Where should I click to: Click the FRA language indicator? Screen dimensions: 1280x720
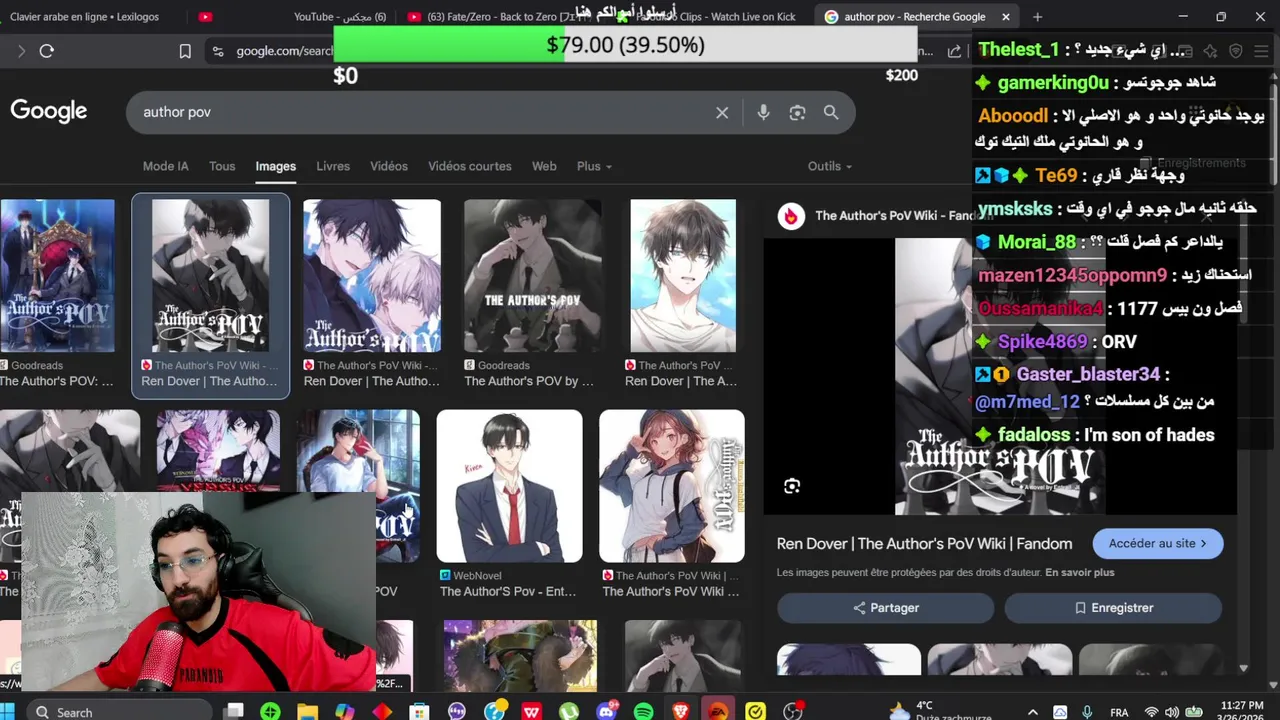(x=1119, y=712)
